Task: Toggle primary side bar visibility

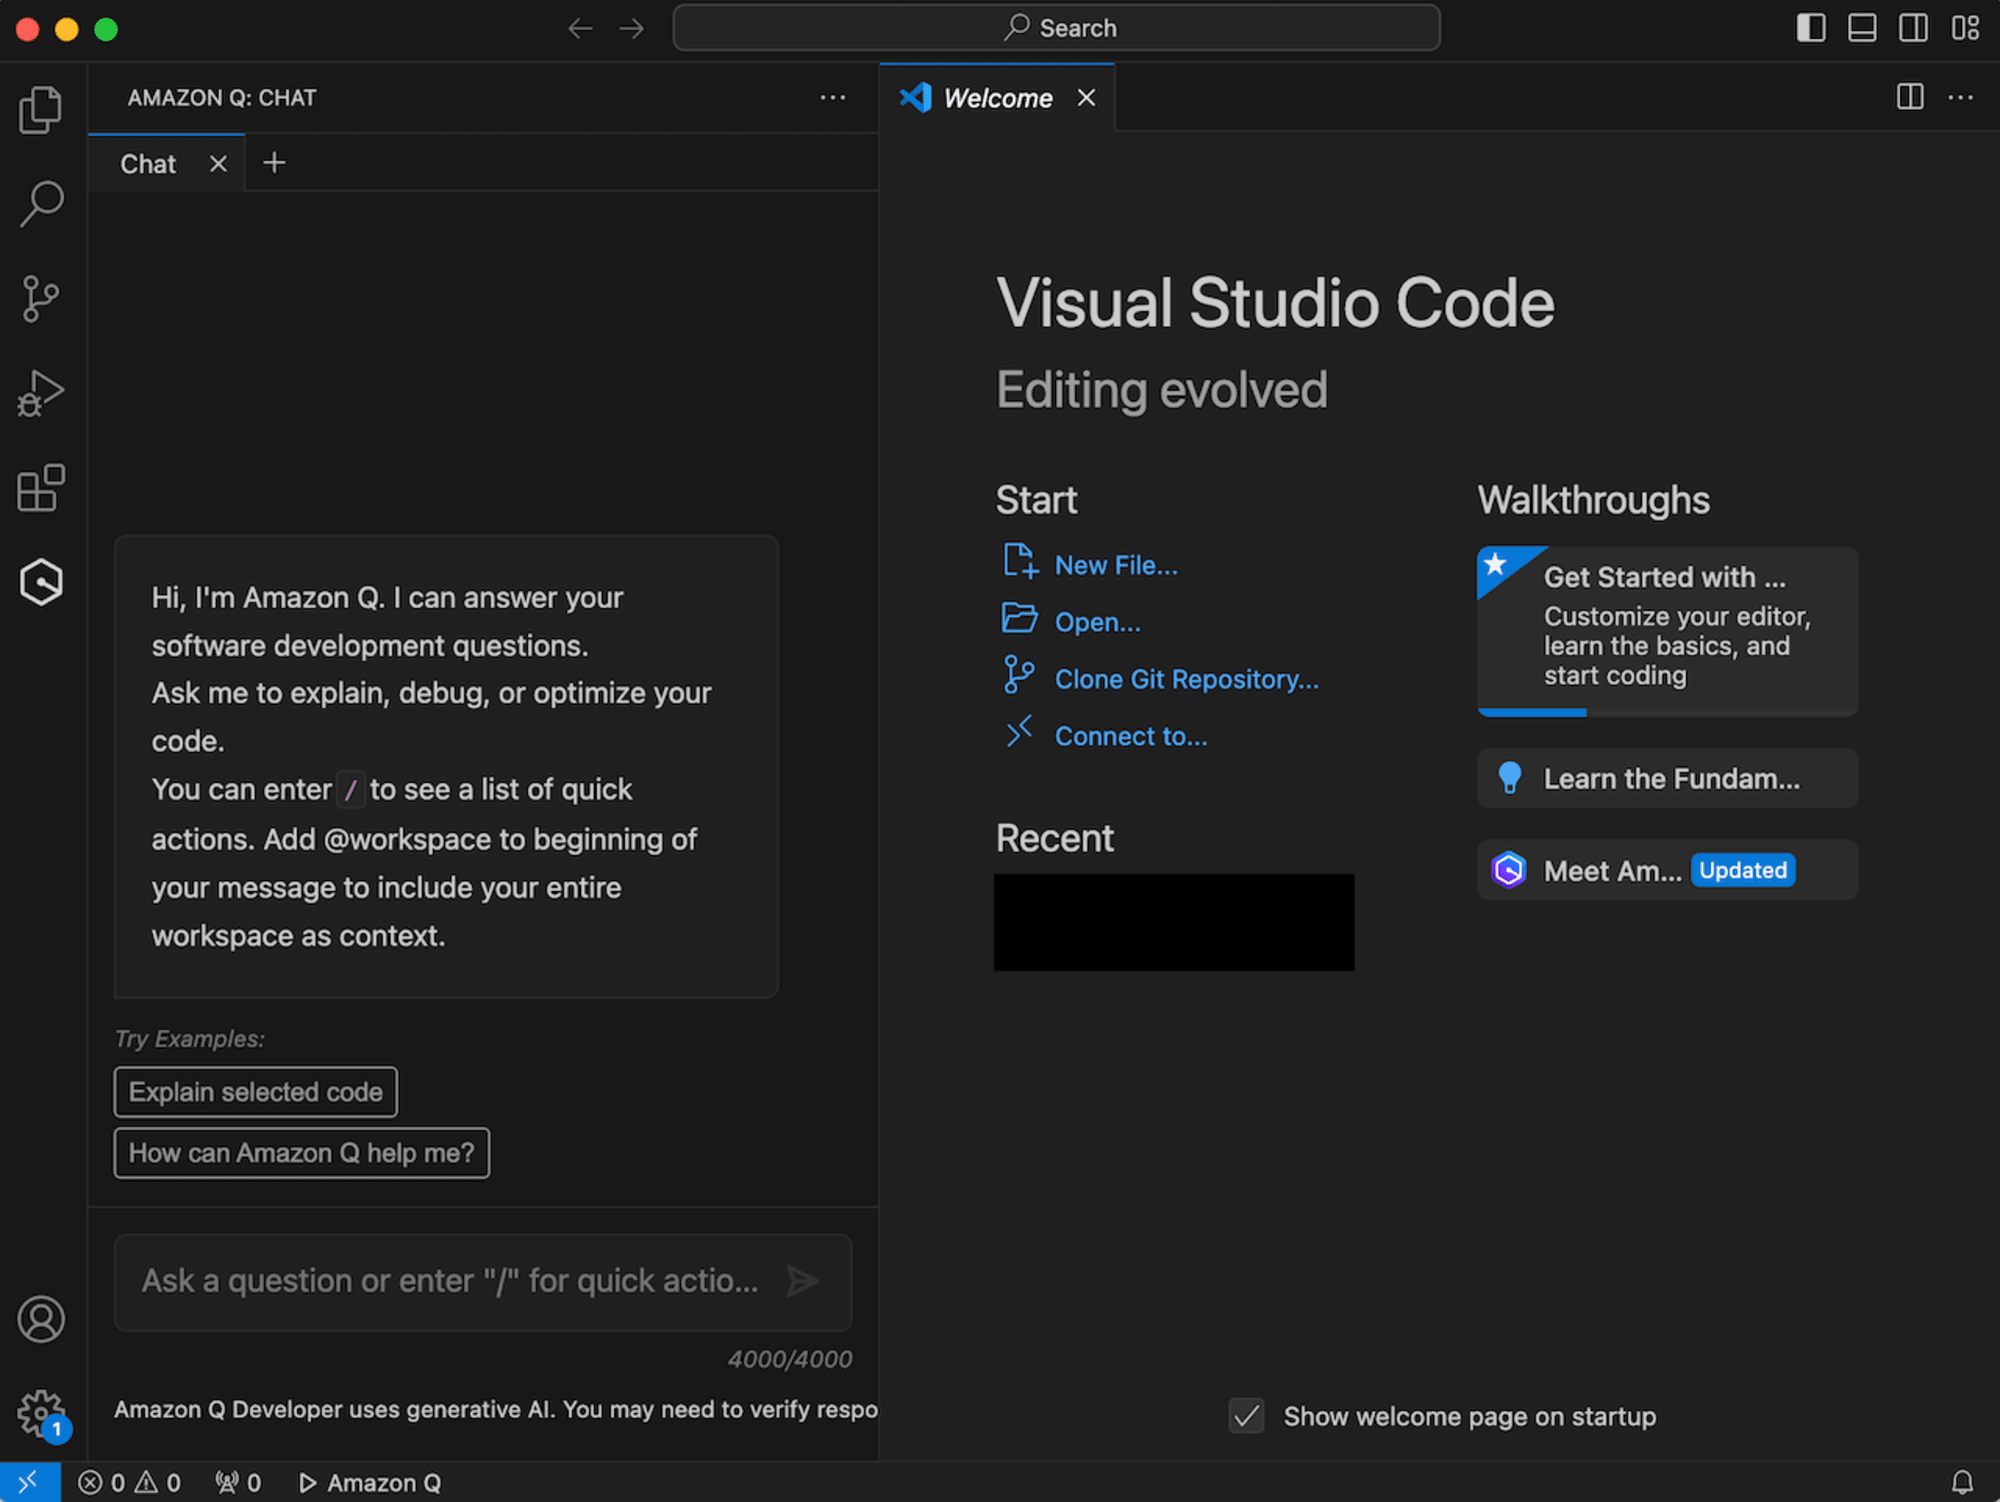Action: [1811, 28]
